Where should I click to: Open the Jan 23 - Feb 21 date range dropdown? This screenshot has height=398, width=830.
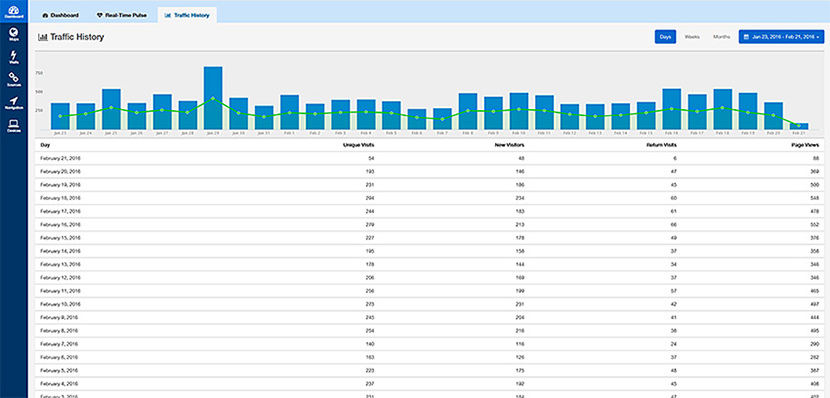781,37
